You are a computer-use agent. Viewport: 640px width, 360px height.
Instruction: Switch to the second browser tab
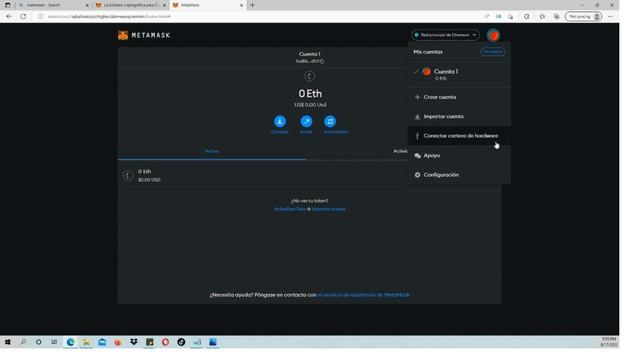click(x=131, y=5)
